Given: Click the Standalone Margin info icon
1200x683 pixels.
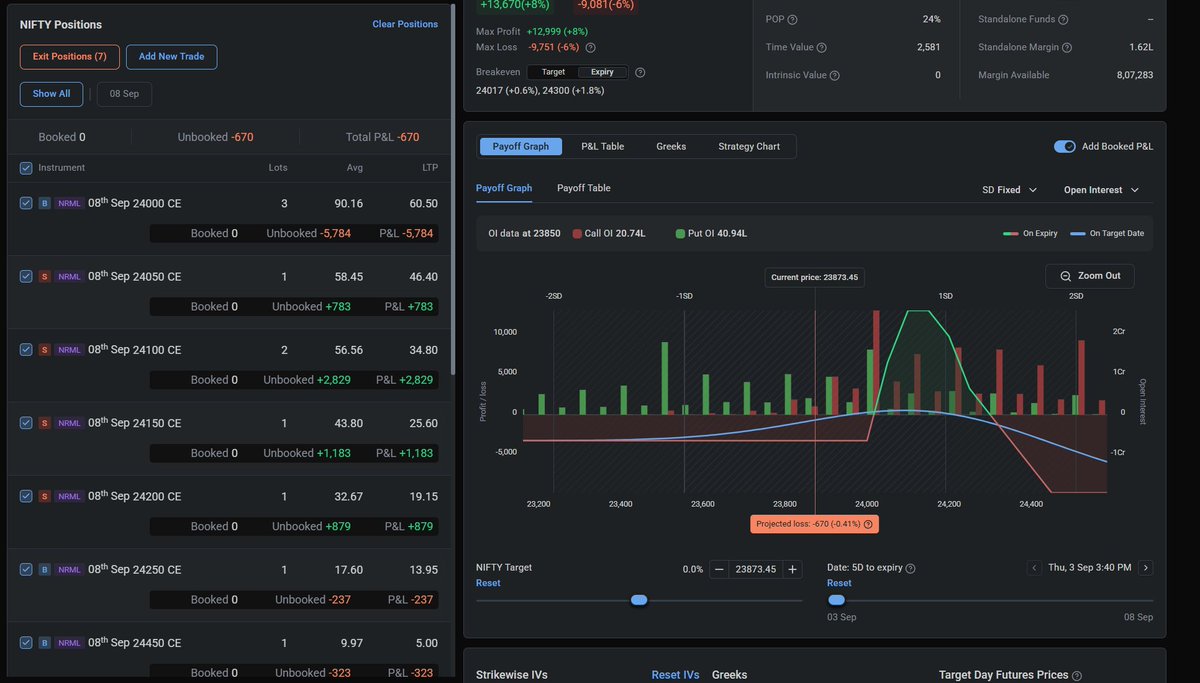Looking at the screenshot, I should (x=1067, y=47).
